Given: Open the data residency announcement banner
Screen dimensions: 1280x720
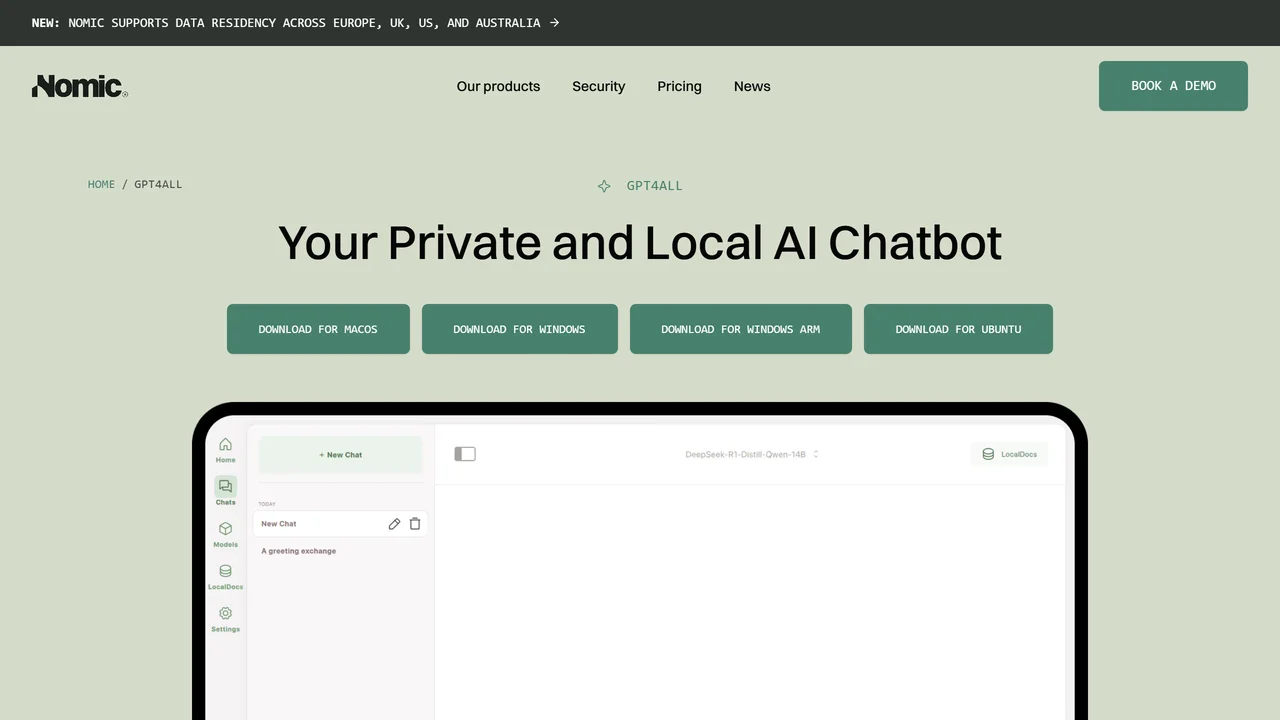Looking at the screenshot, I should click(296, 23).
